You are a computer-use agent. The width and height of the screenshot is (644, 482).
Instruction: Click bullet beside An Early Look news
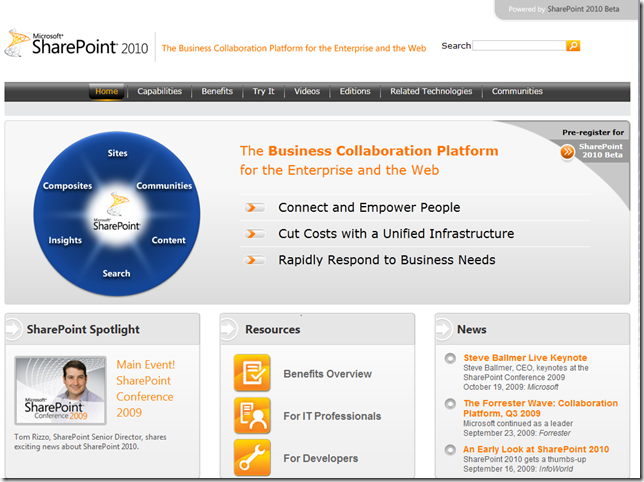(x=450, y=450)
